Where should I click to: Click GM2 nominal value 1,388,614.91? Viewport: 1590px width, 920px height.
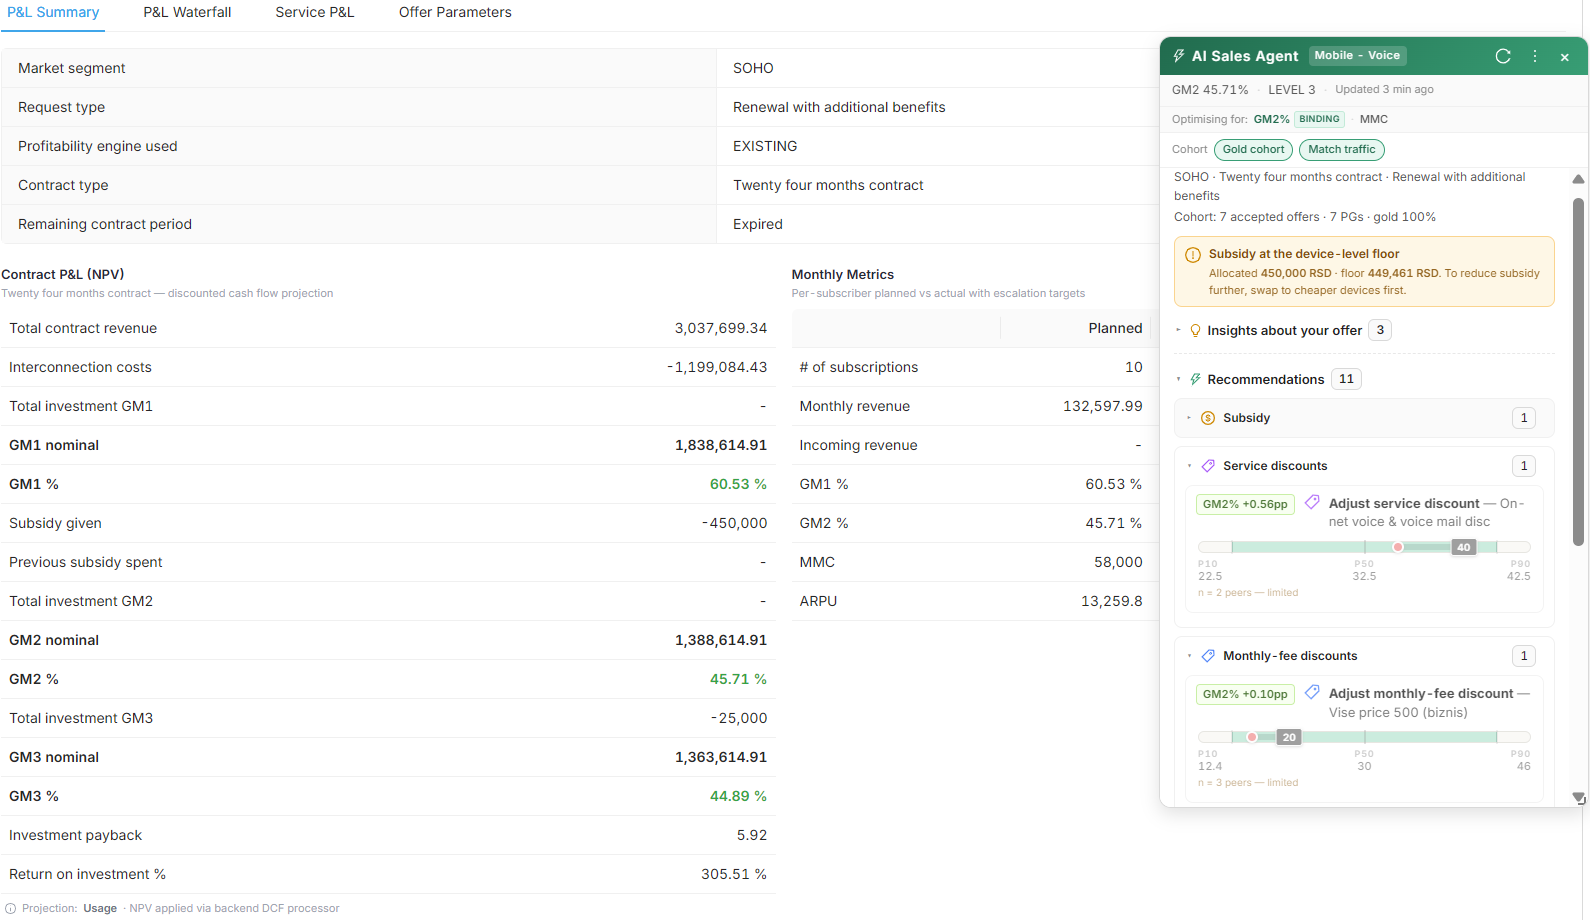pos(720,640)
